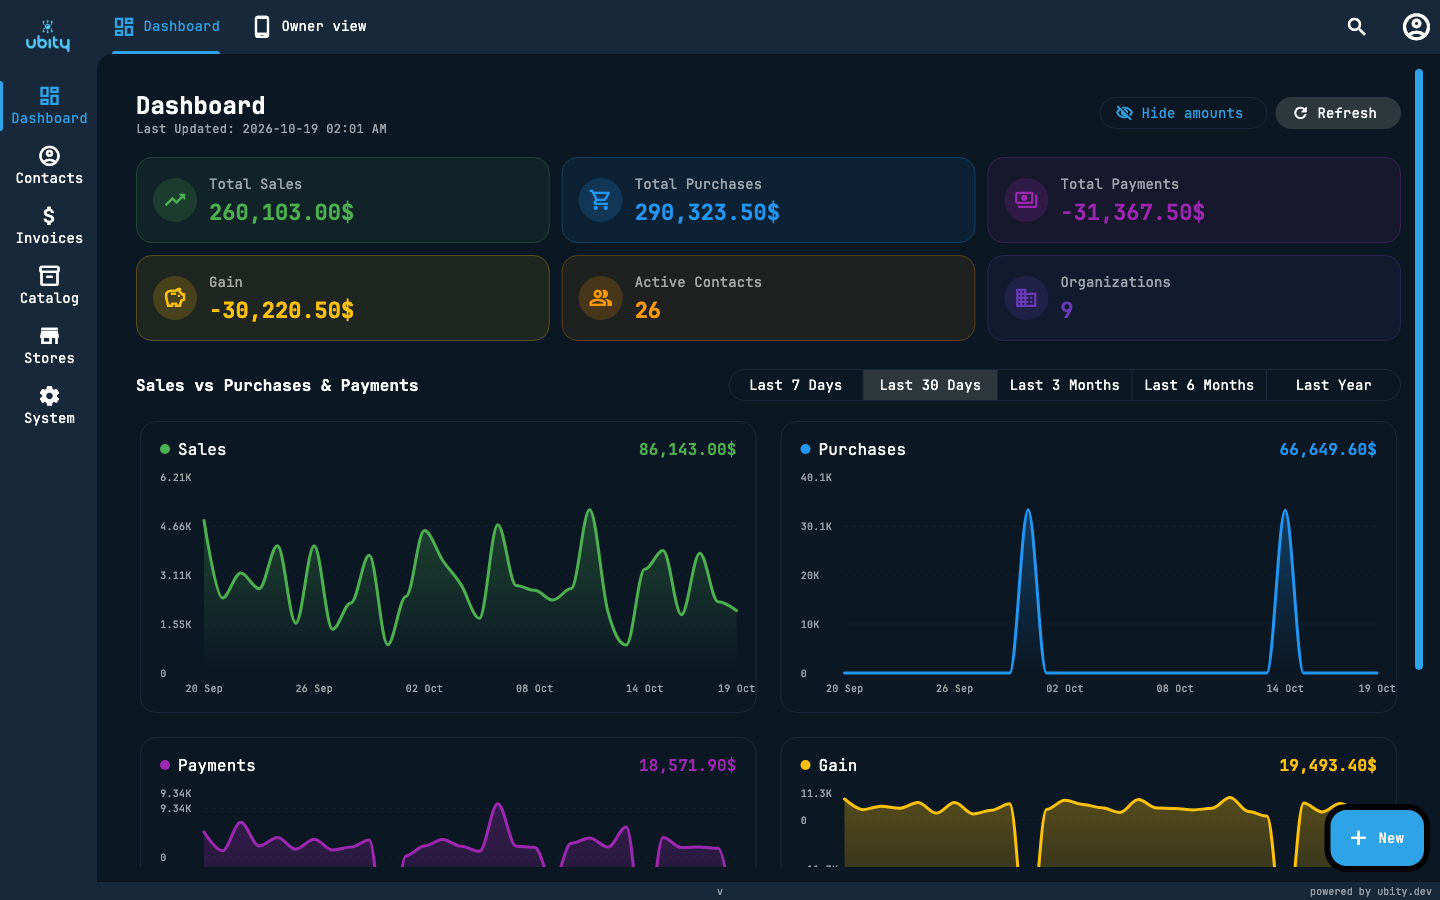Viewport: 1440px width, 900px height.
Task: Click the Payments total 18,571.90$
Action: [x=687, y=765]
